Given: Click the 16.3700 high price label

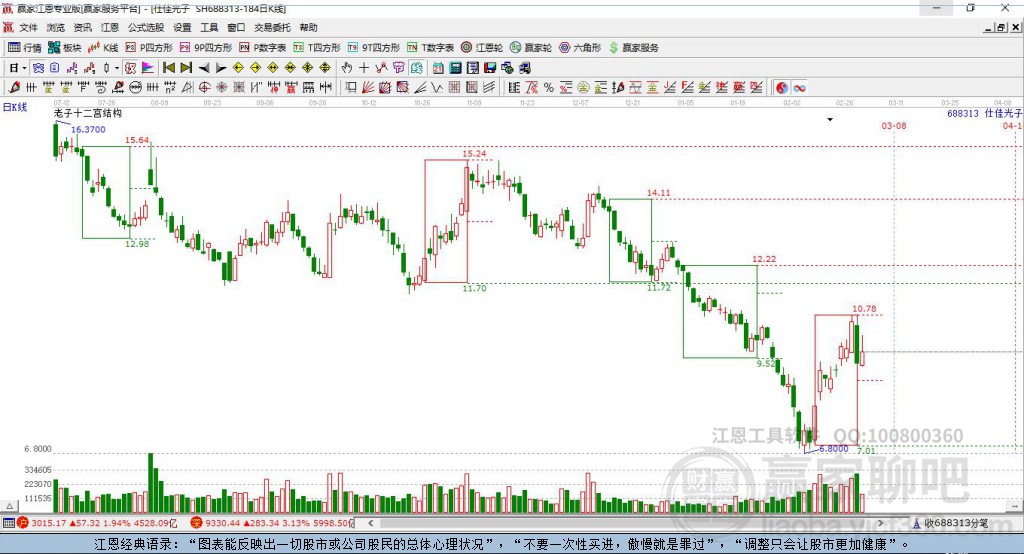Looking at the screenshot, I should tap(88, 129).
